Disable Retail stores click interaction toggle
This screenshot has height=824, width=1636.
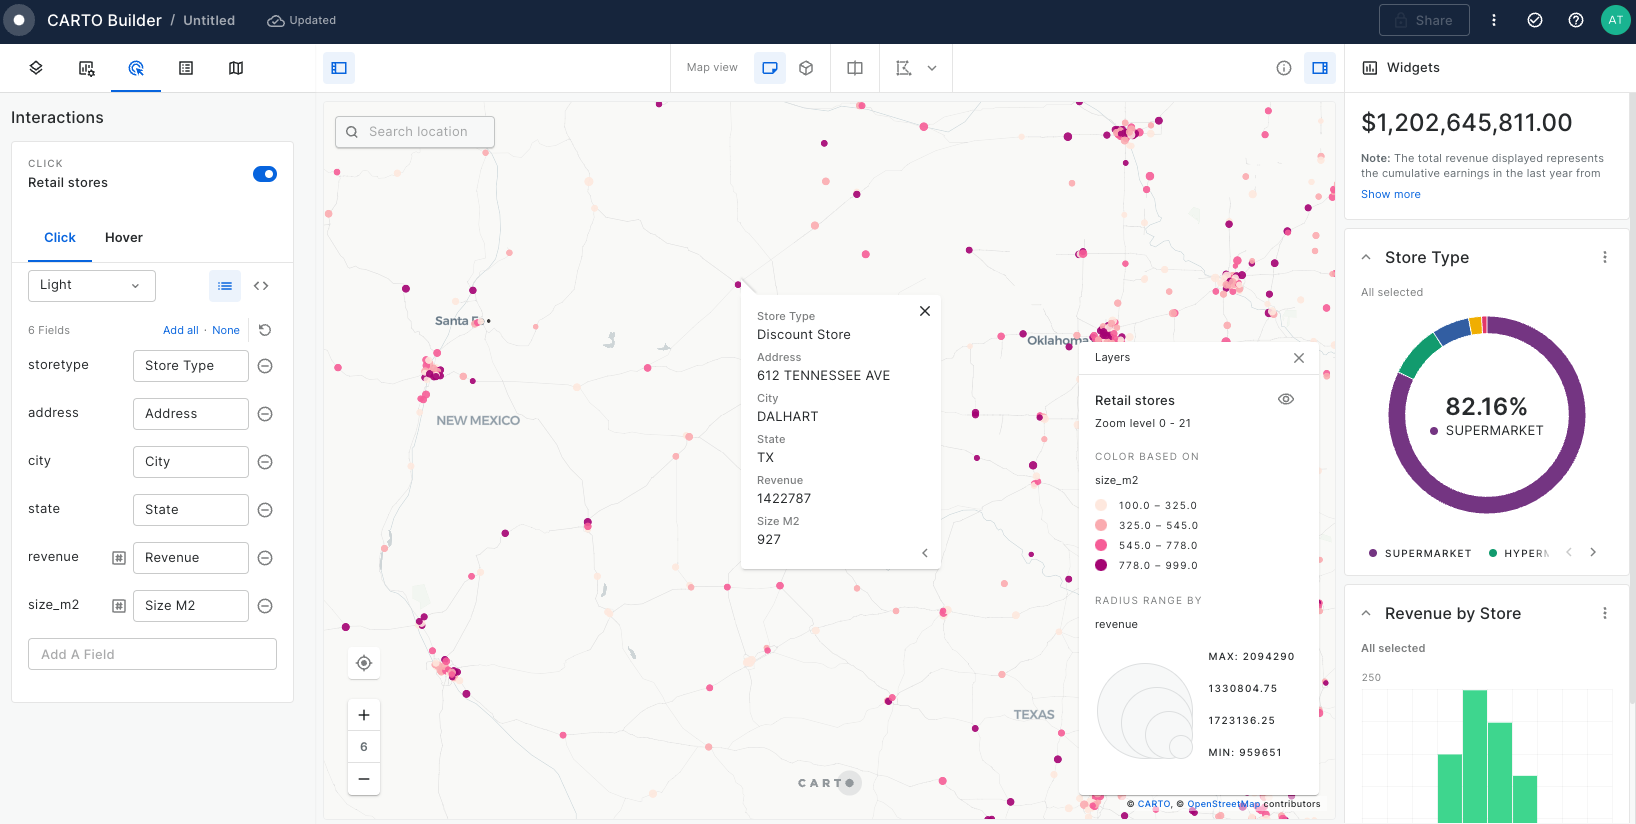tap(265, 174)
